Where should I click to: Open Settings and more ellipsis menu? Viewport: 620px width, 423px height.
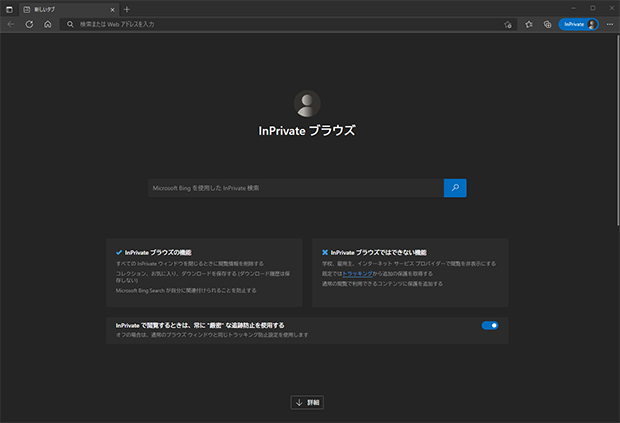point(610,25)
